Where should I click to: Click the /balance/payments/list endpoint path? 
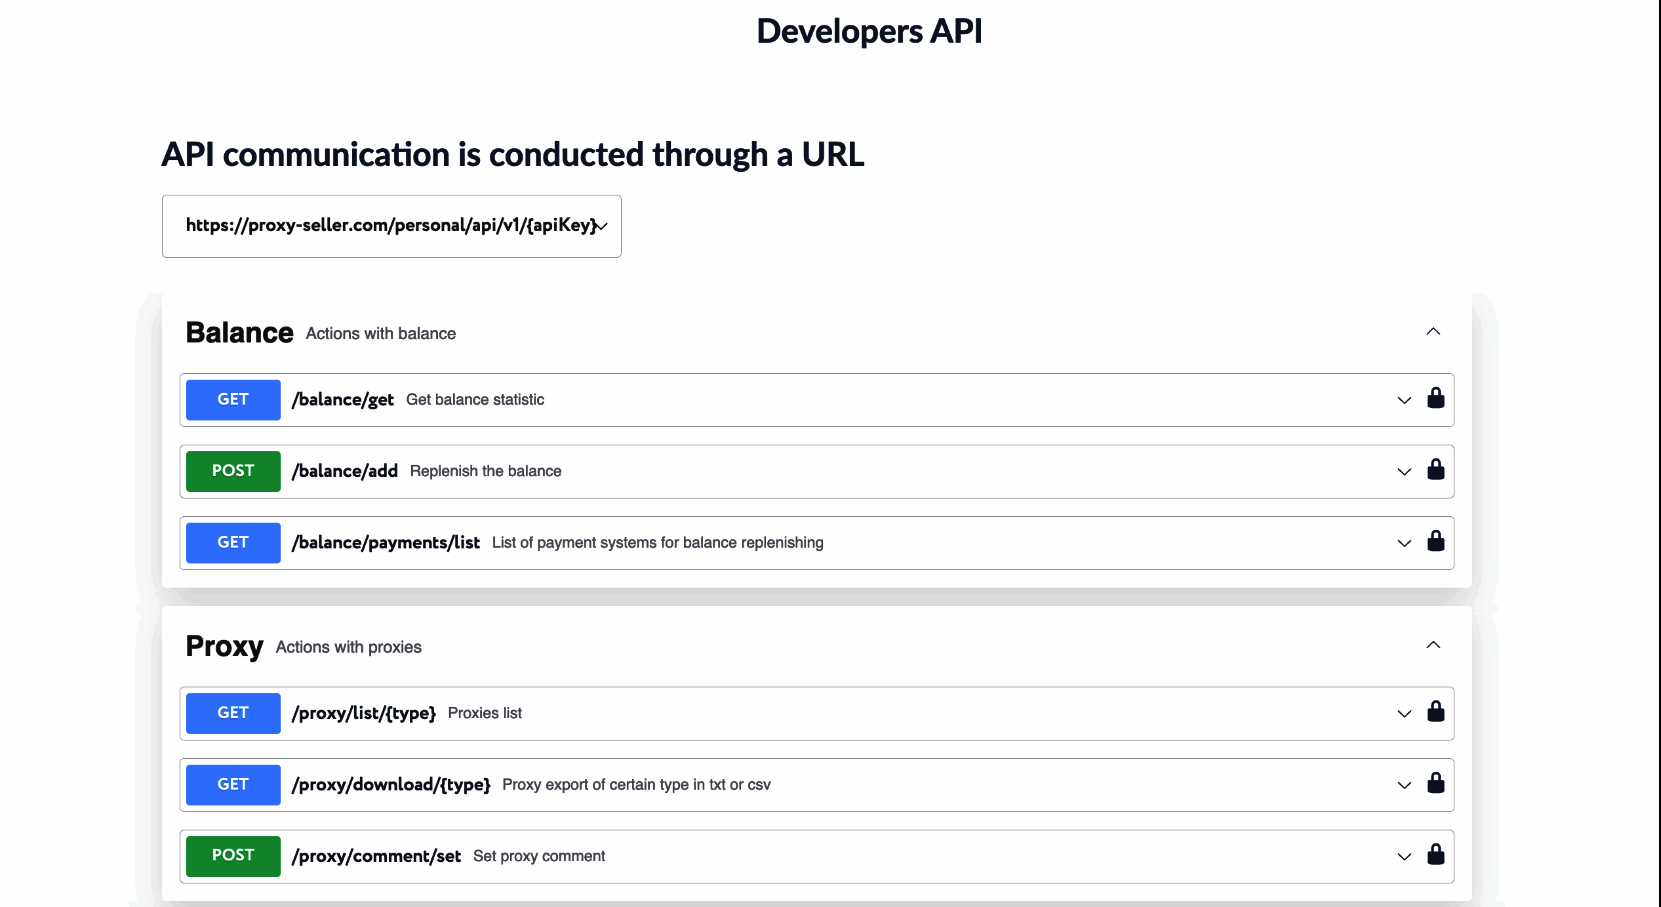point(386,543)
